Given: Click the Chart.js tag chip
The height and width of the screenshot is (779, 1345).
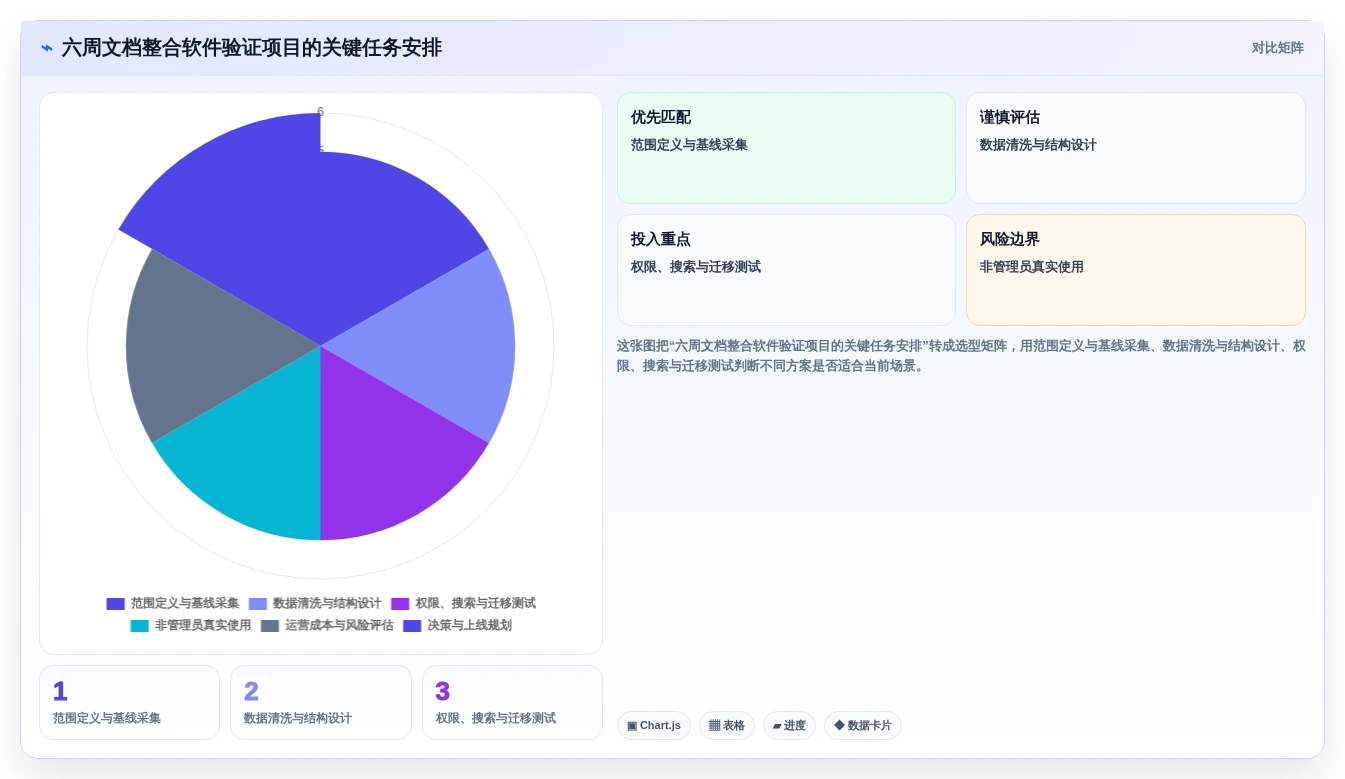Looking at the screenshot, I should (x=654, y=726).
